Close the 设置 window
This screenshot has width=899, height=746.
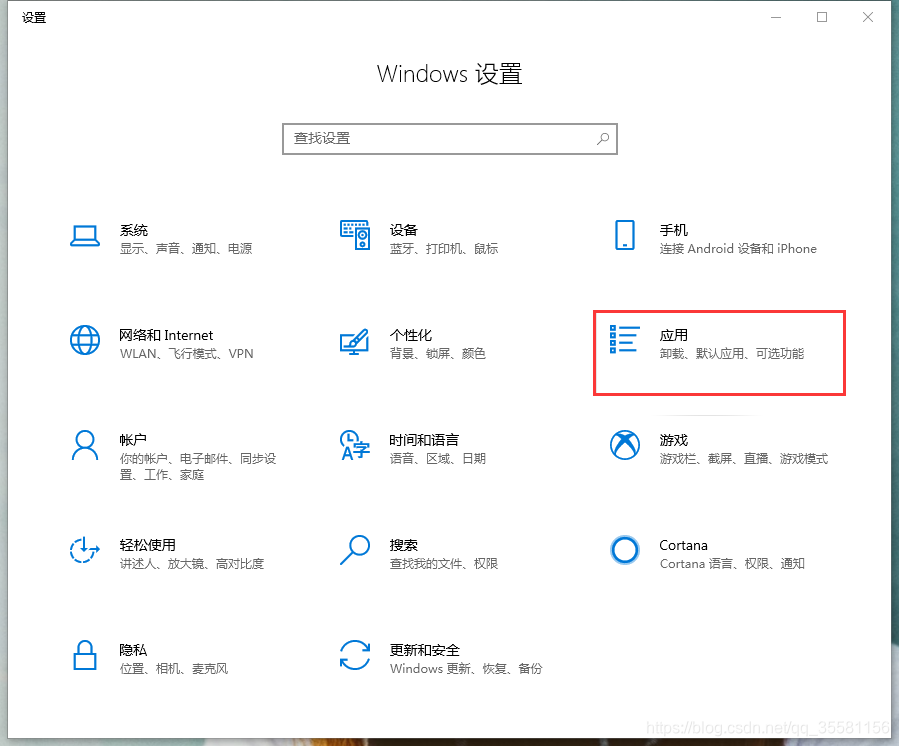click(868, 17)
